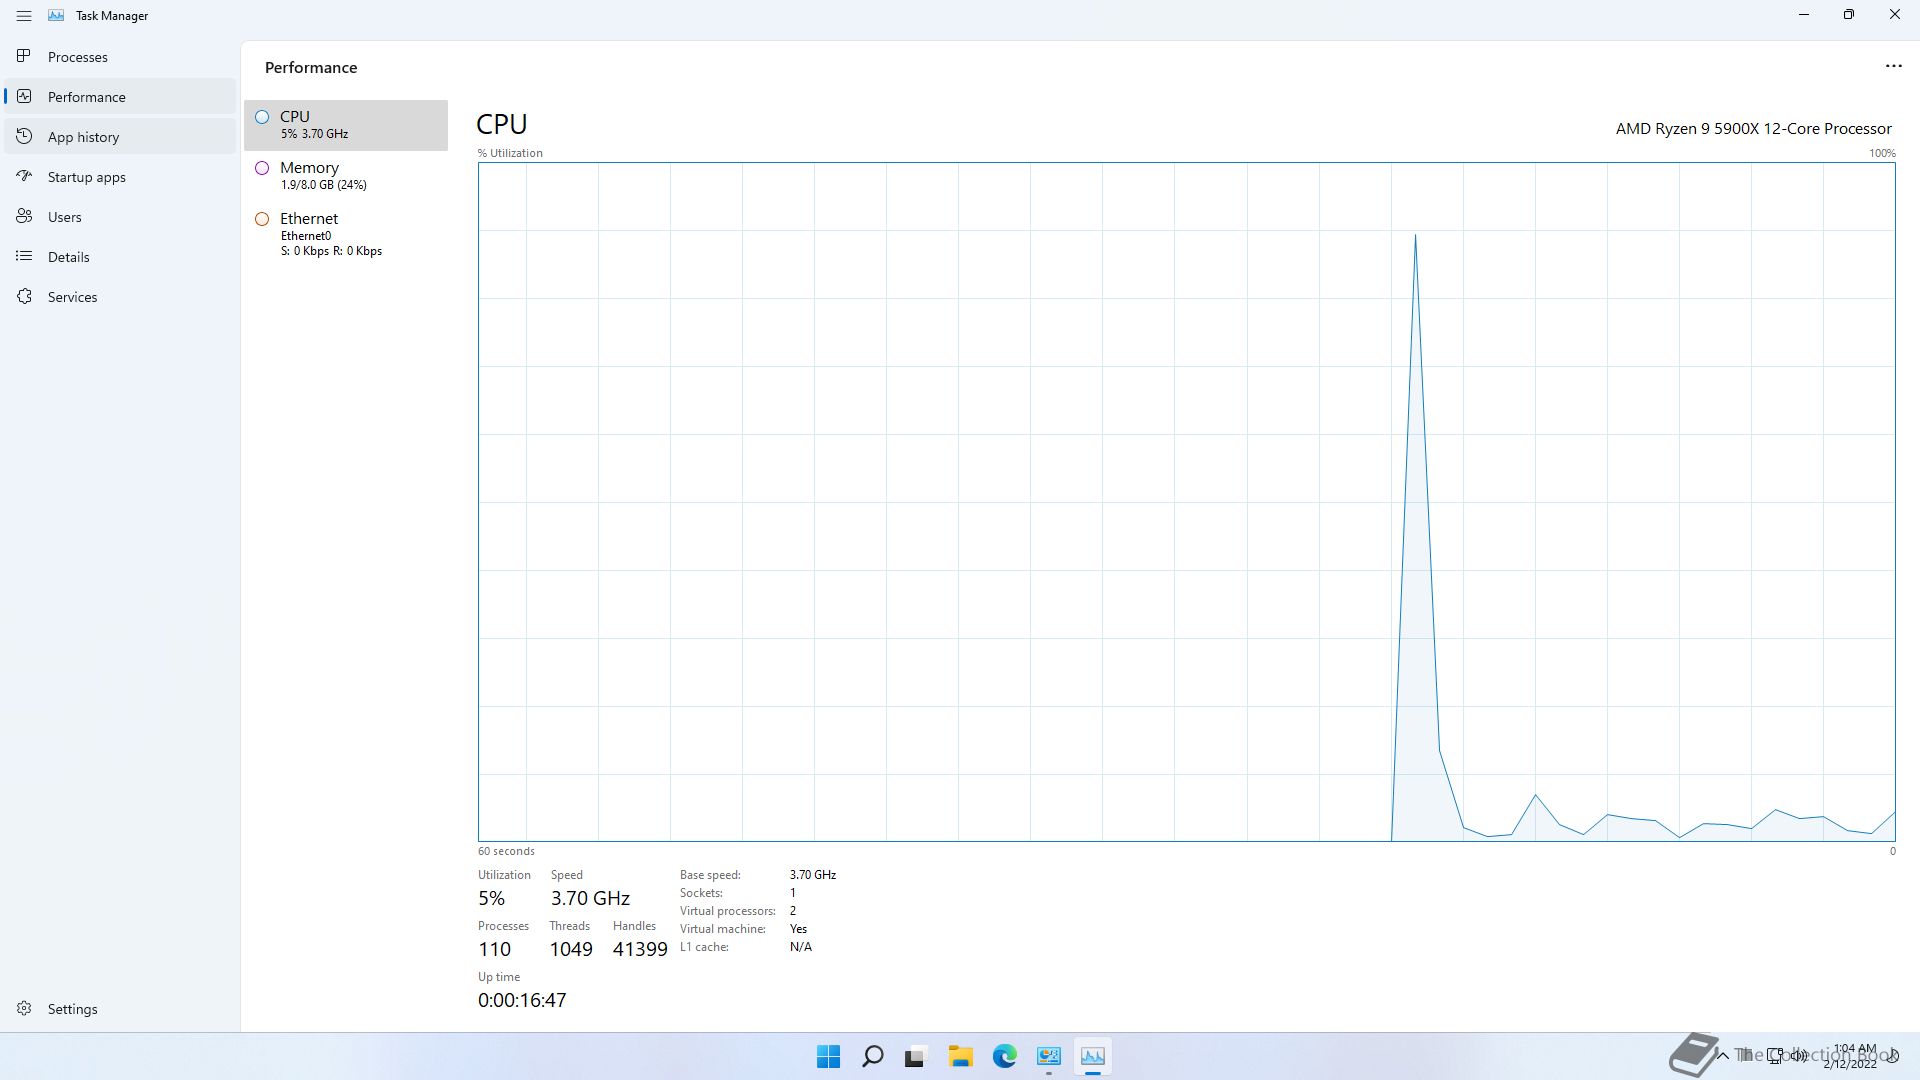Click the Virtual machine Yes value
Screen dimensions: 1920x1080
click(x=798, y=929)
